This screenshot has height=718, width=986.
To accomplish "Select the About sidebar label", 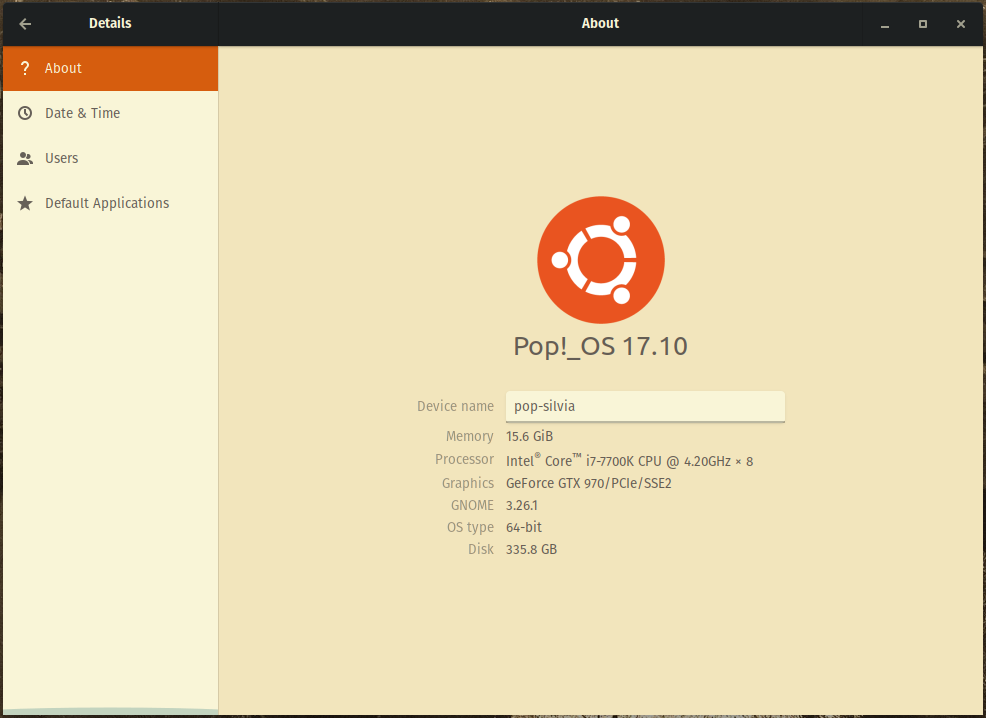I will click(63, 68).
